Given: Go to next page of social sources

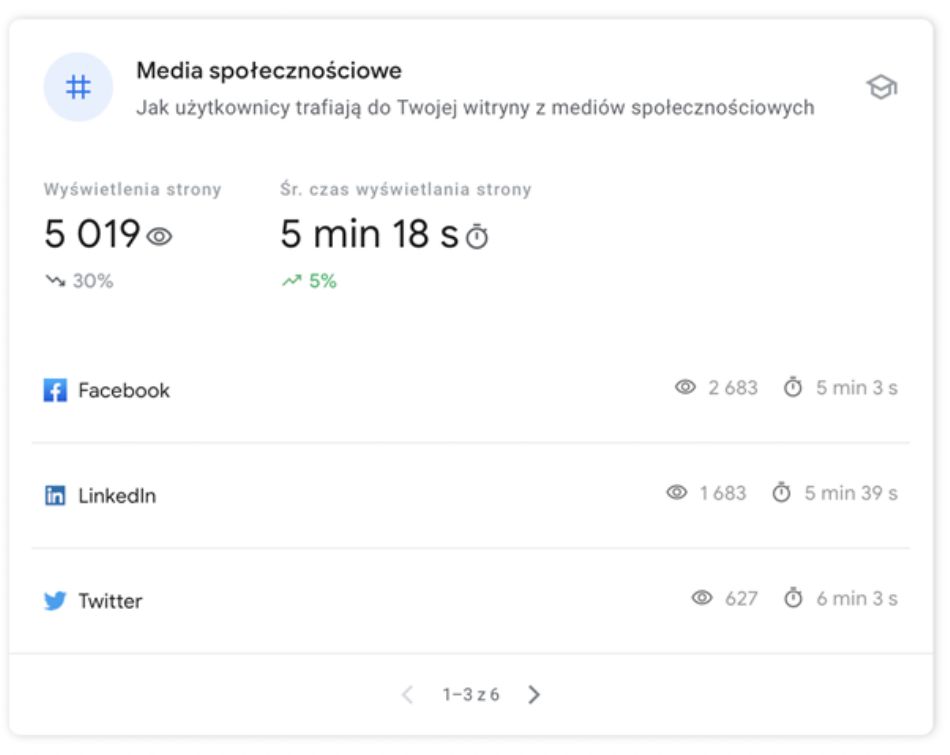Looking at the screenshot, I should [534, 694].
